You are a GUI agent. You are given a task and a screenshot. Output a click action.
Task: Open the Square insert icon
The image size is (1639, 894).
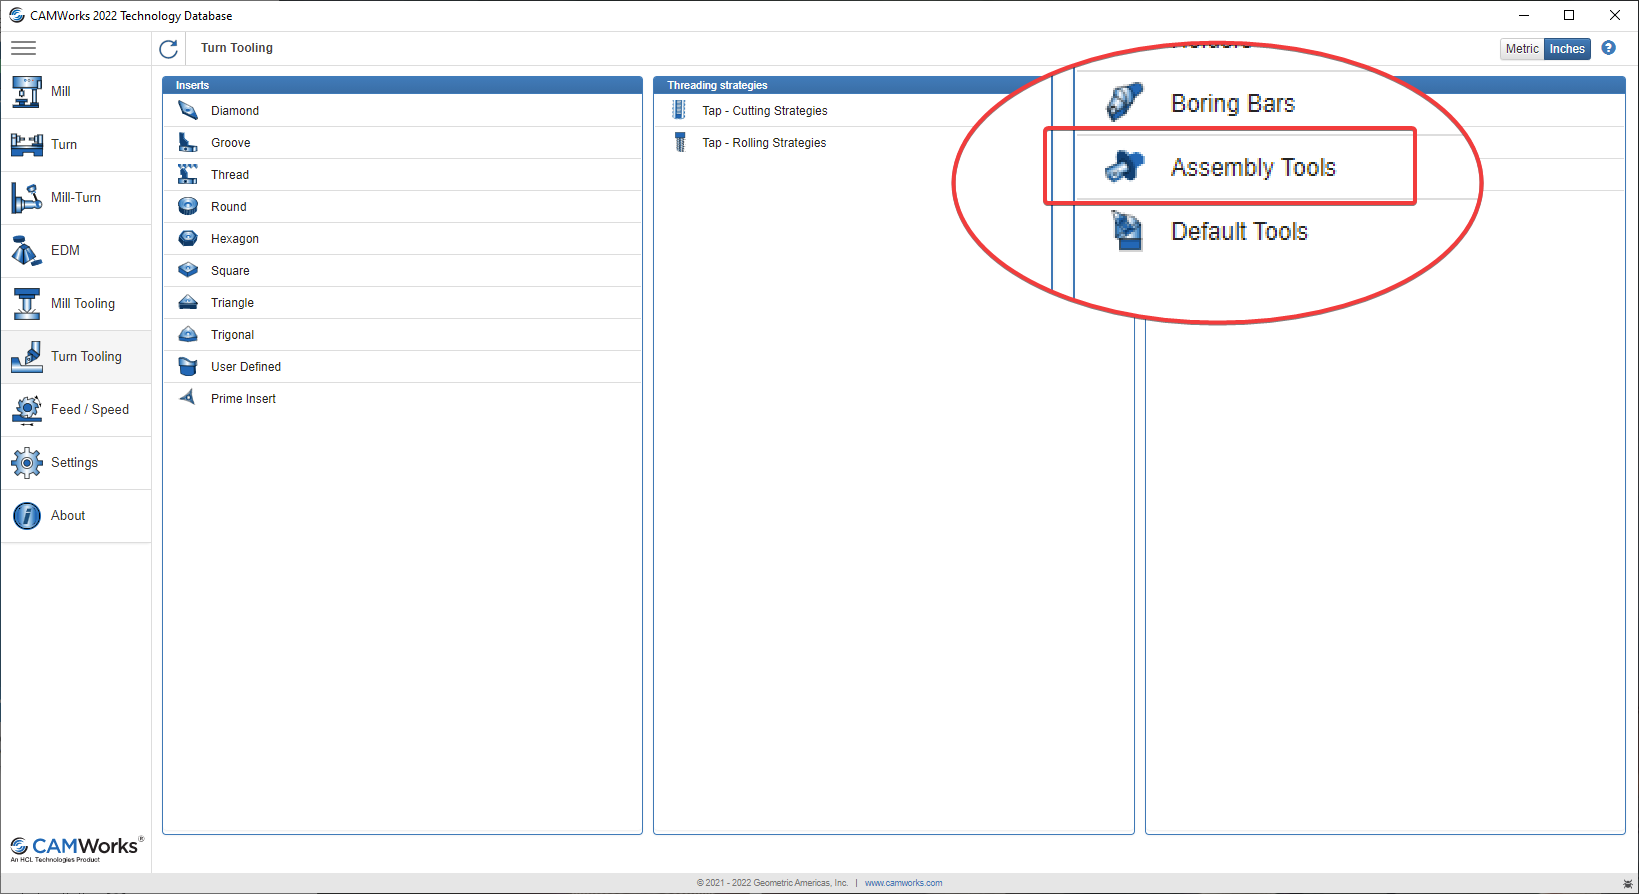click(x=188, y=270)
